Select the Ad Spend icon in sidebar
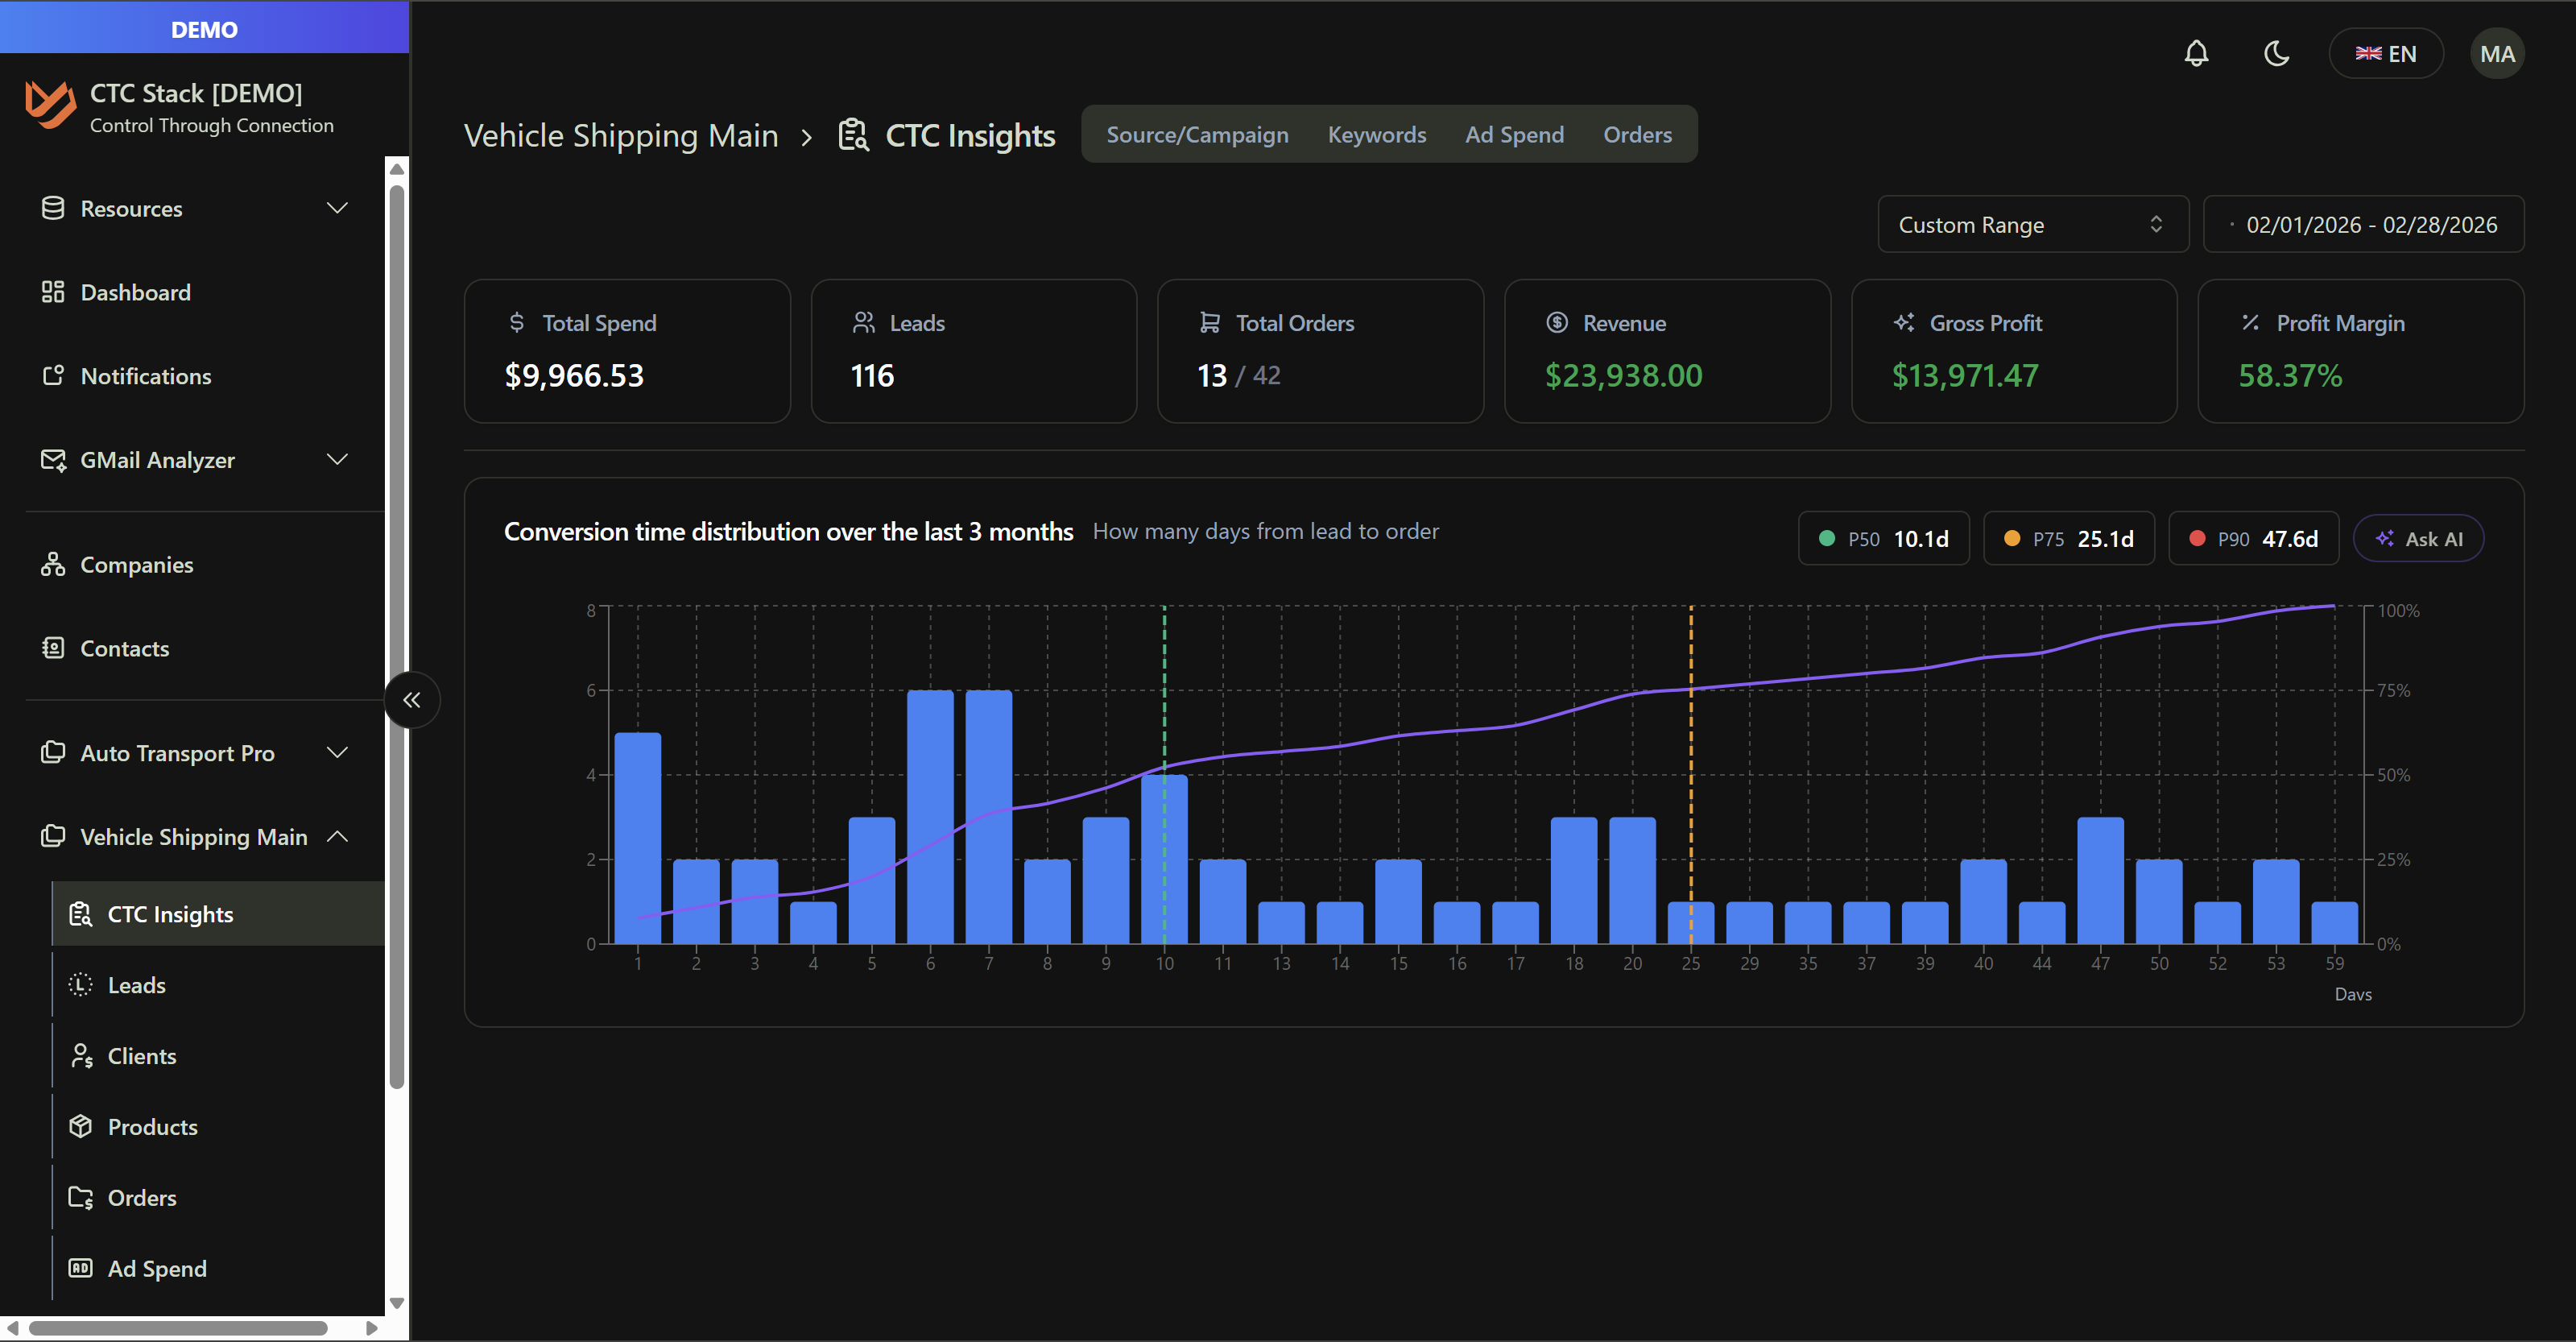The image size is (2576, 1342). point(80,1268)
